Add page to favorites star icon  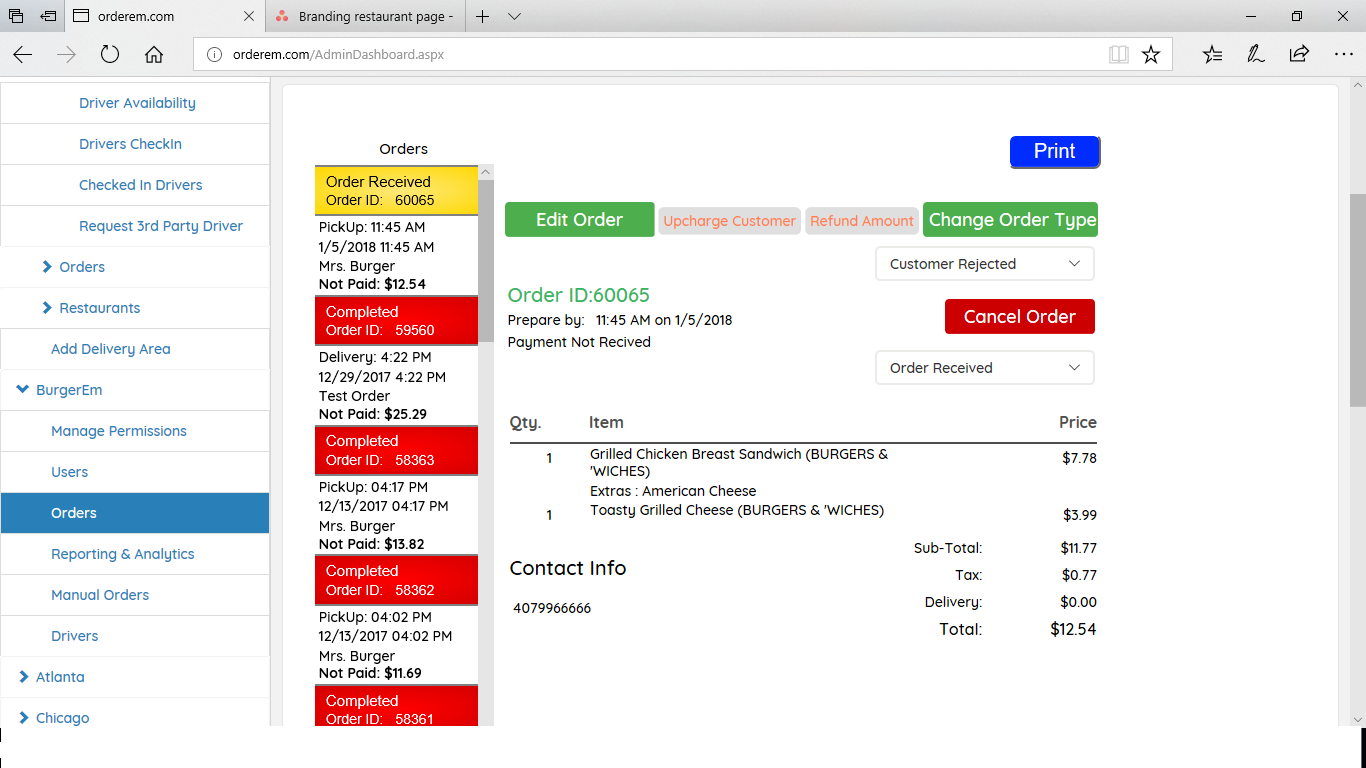(x=1151, y=54)
